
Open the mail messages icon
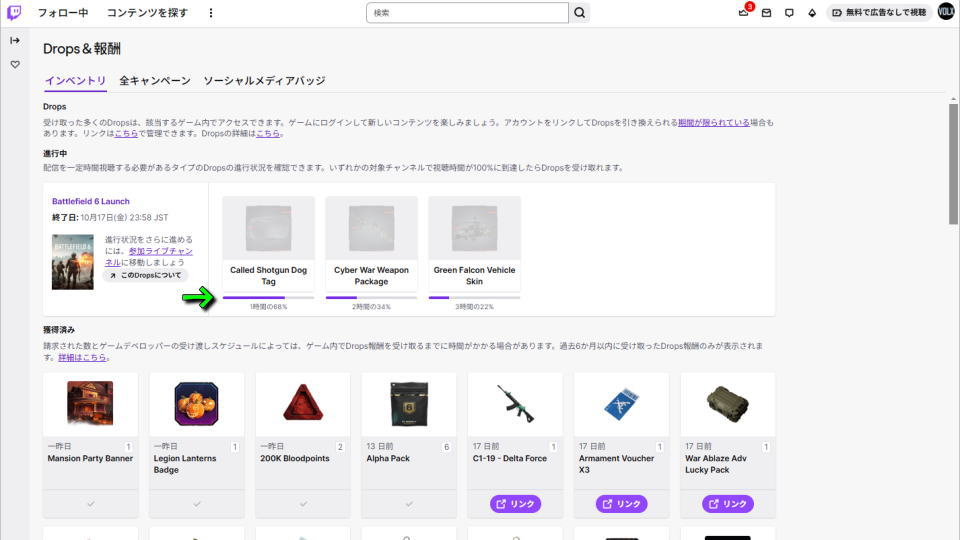coord(766,13)
